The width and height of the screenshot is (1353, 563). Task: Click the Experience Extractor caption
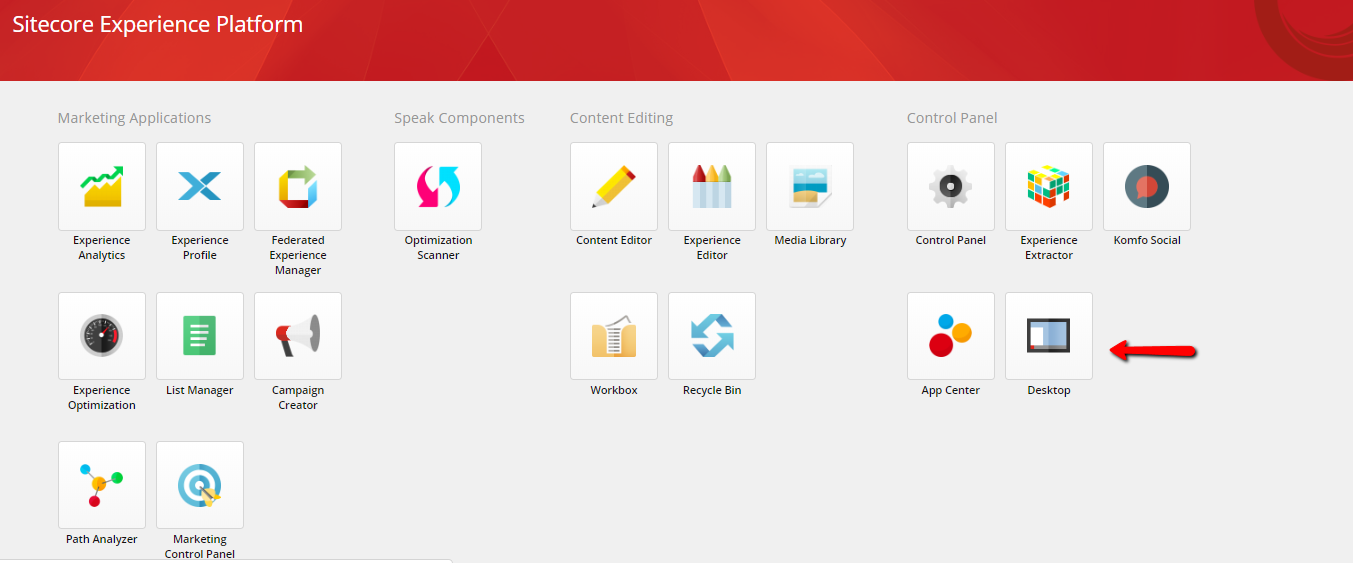pos(1049,247)
